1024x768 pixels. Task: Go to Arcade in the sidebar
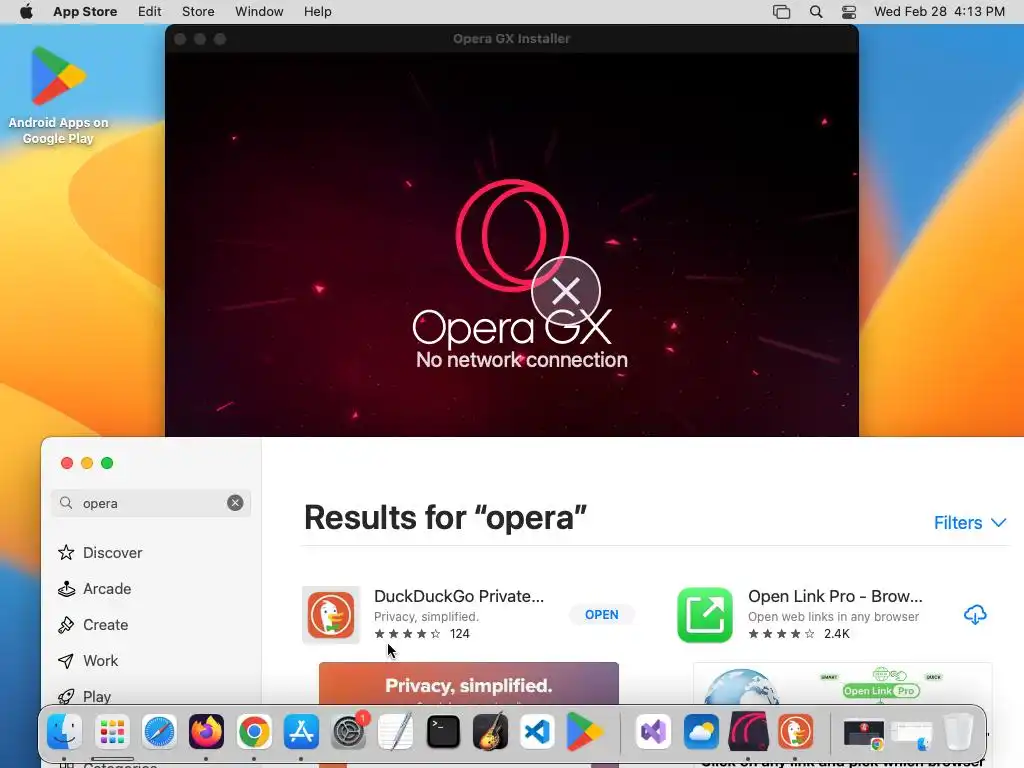click(95, 589)
